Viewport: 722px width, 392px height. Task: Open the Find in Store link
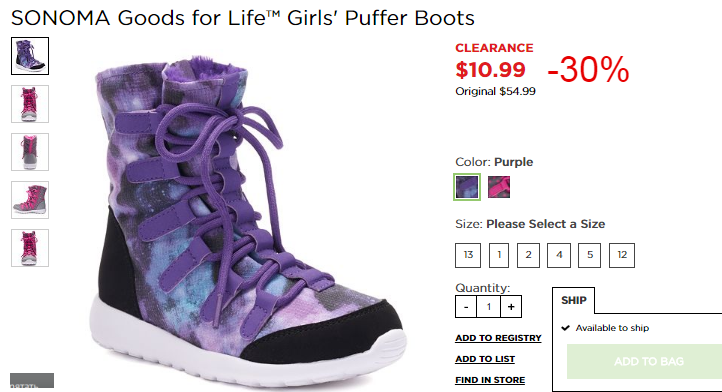tap(490, 380)
